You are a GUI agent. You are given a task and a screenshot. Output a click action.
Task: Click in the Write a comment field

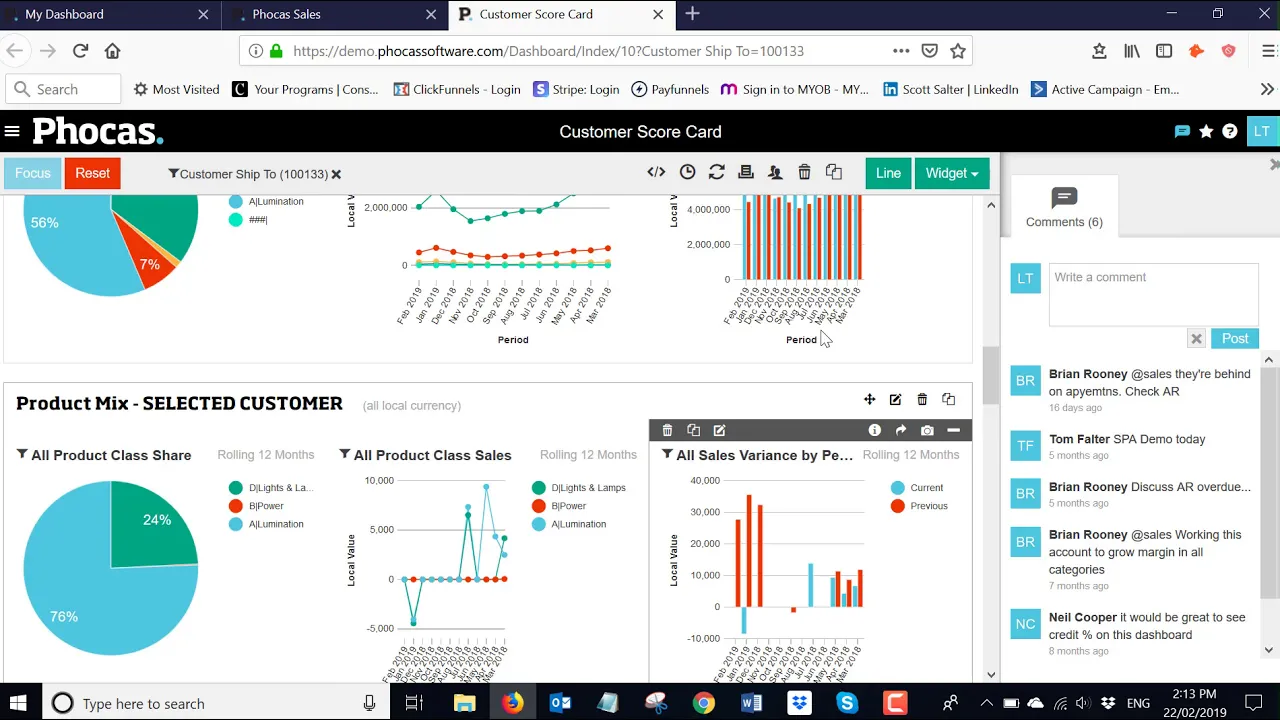pyautogui.click(x=1152, y=293)
